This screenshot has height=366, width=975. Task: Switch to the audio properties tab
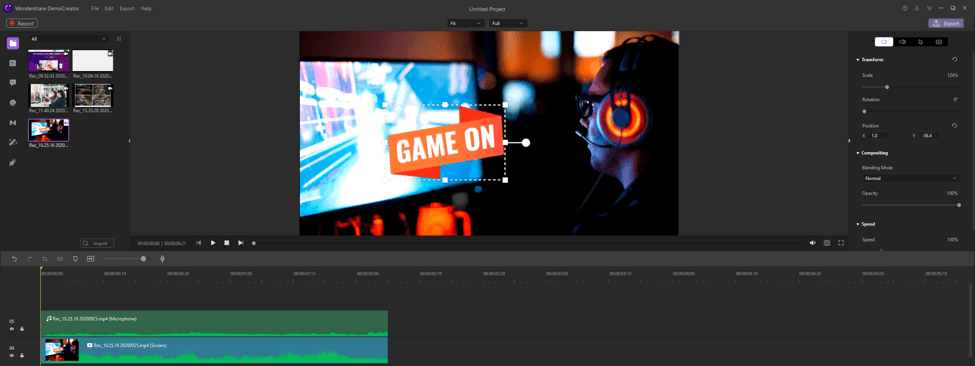tap(902, 42)
